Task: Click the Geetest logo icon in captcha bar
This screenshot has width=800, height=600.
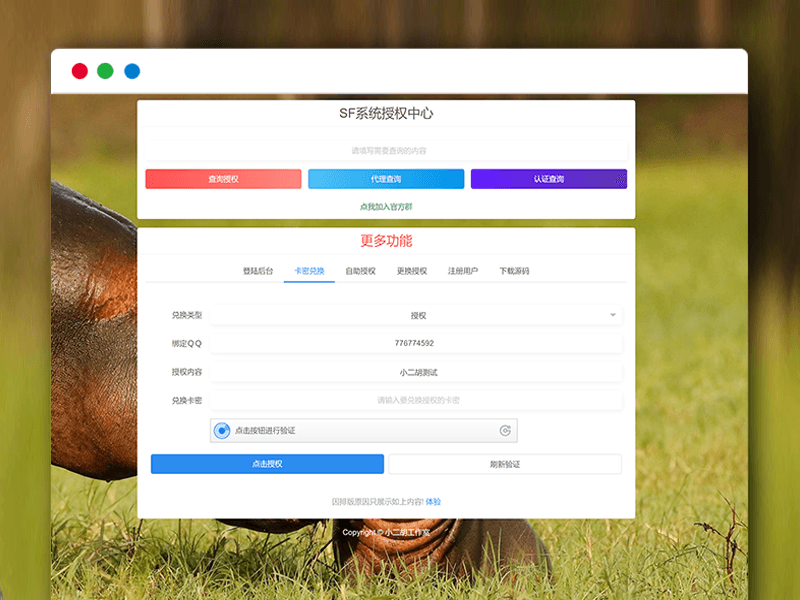Action: click(x=506, y=431)
